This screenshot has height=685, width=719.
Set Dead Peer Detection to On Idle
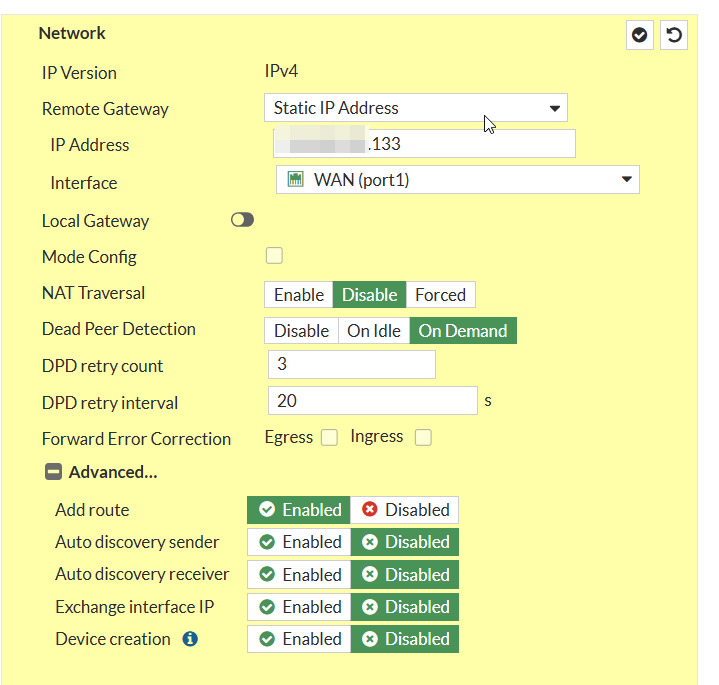tap(373, 331)
